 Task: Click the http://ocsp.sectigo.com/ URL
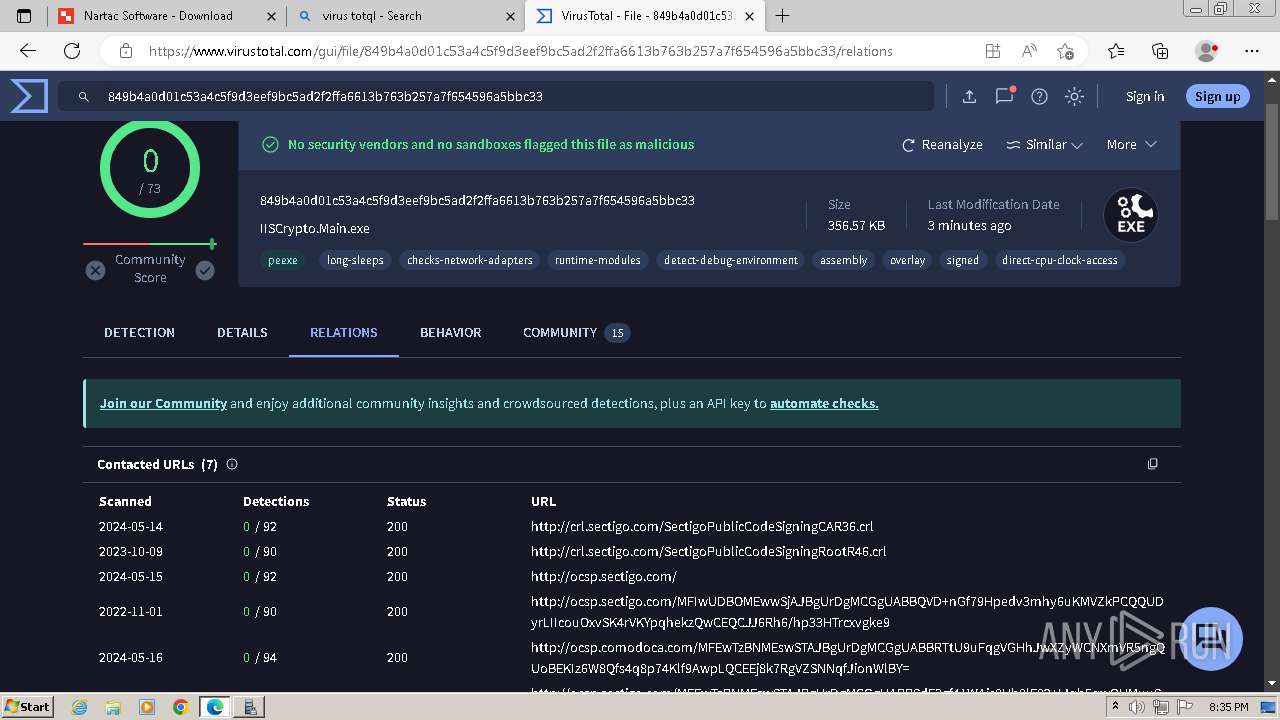604,576
